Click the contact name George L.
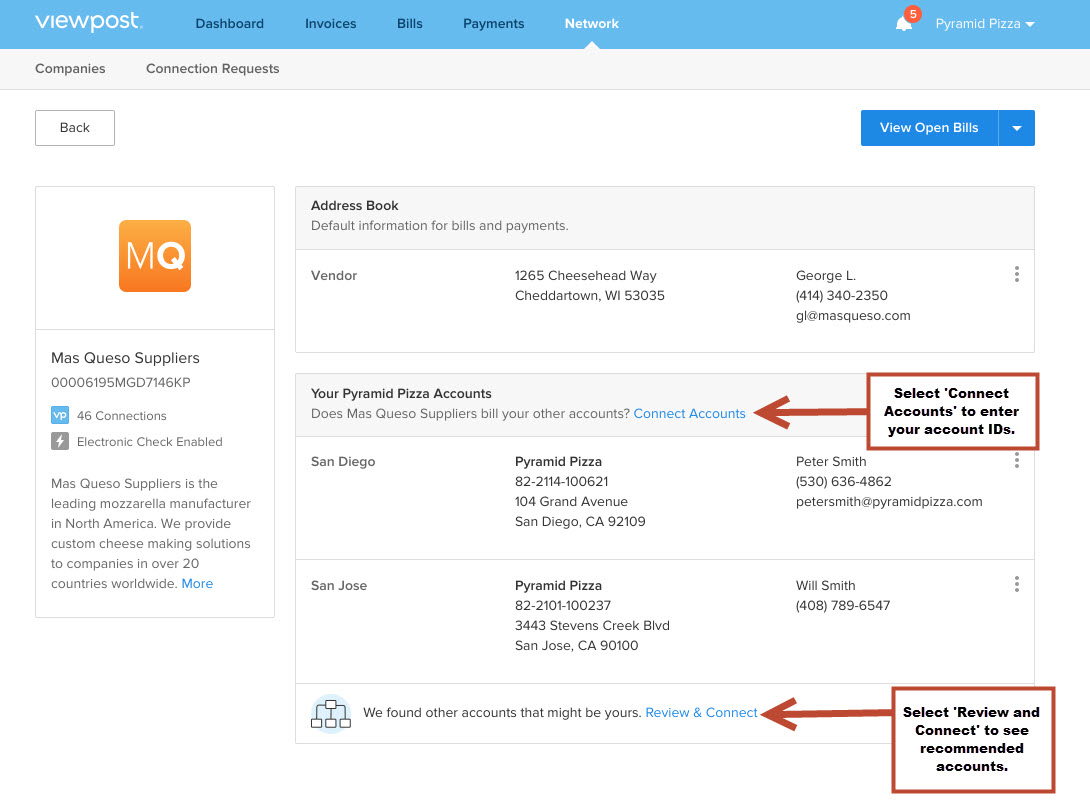The height and width of the screenshot is (812, 1090). click(826, 275)
